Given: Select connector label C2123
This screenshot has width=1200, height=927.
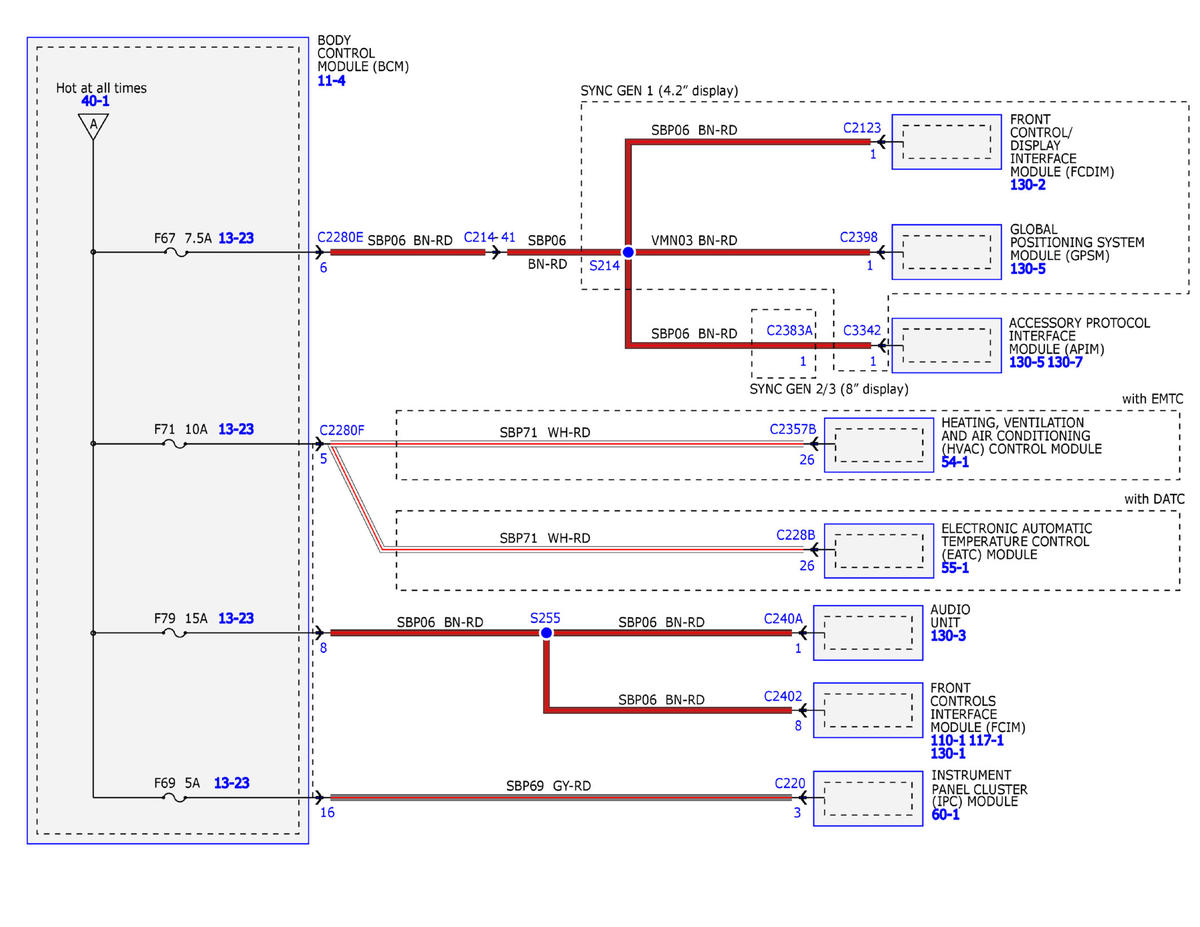Looking at the screenshot, I should [x=861, y=128].
